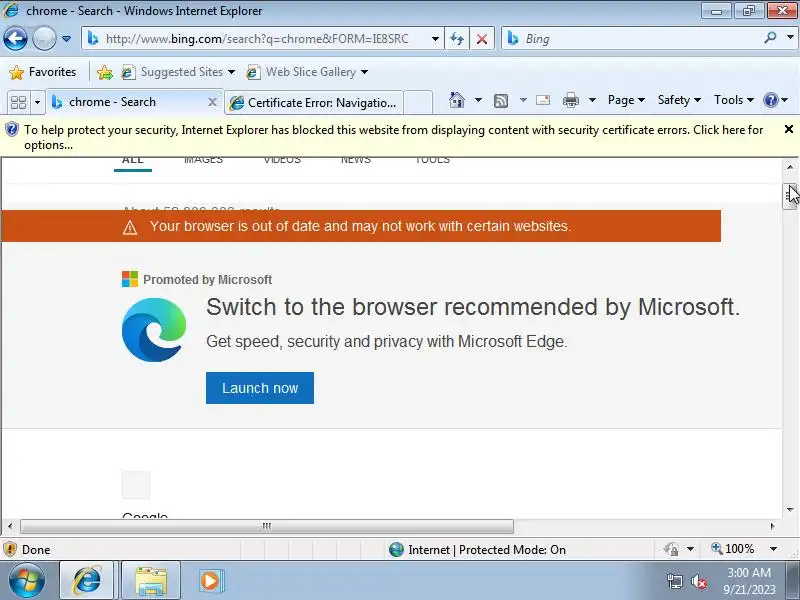Open Web Slice Gallery link
800x600 pixels.
click(307, 72)
